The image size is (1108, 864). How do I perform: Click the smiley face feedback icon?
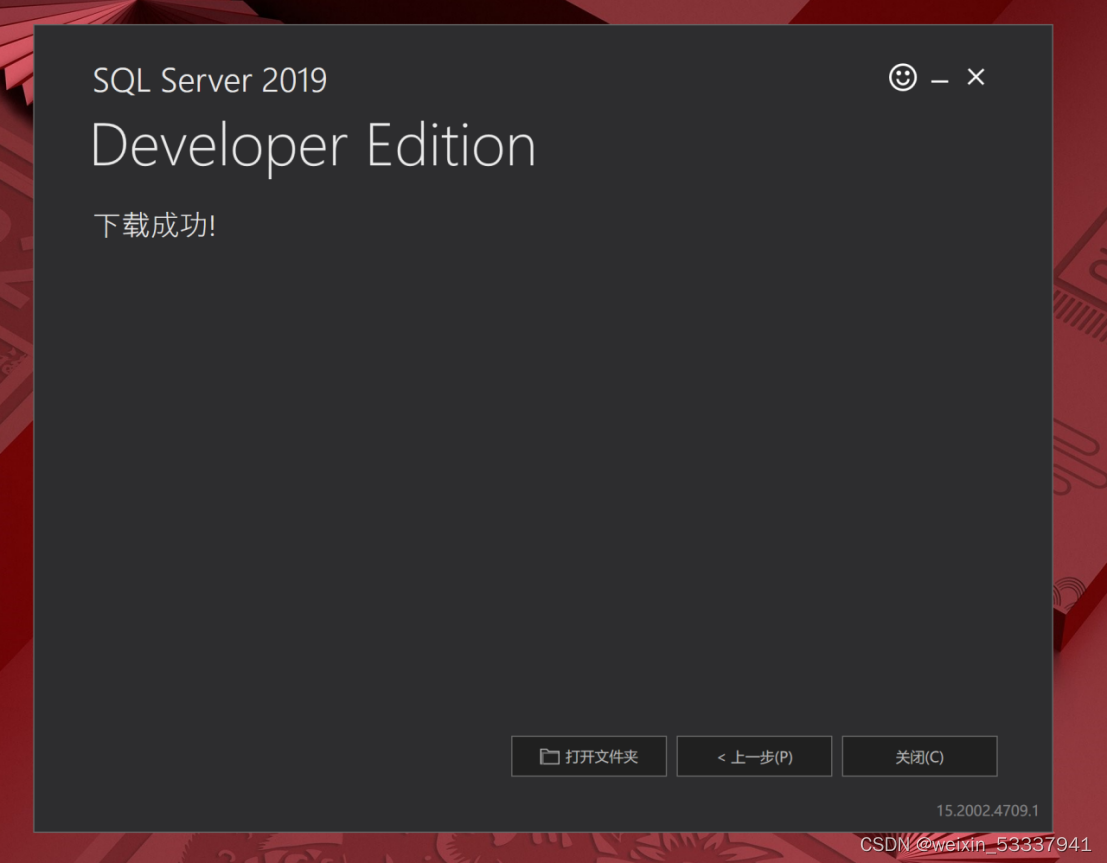point(903,77)
